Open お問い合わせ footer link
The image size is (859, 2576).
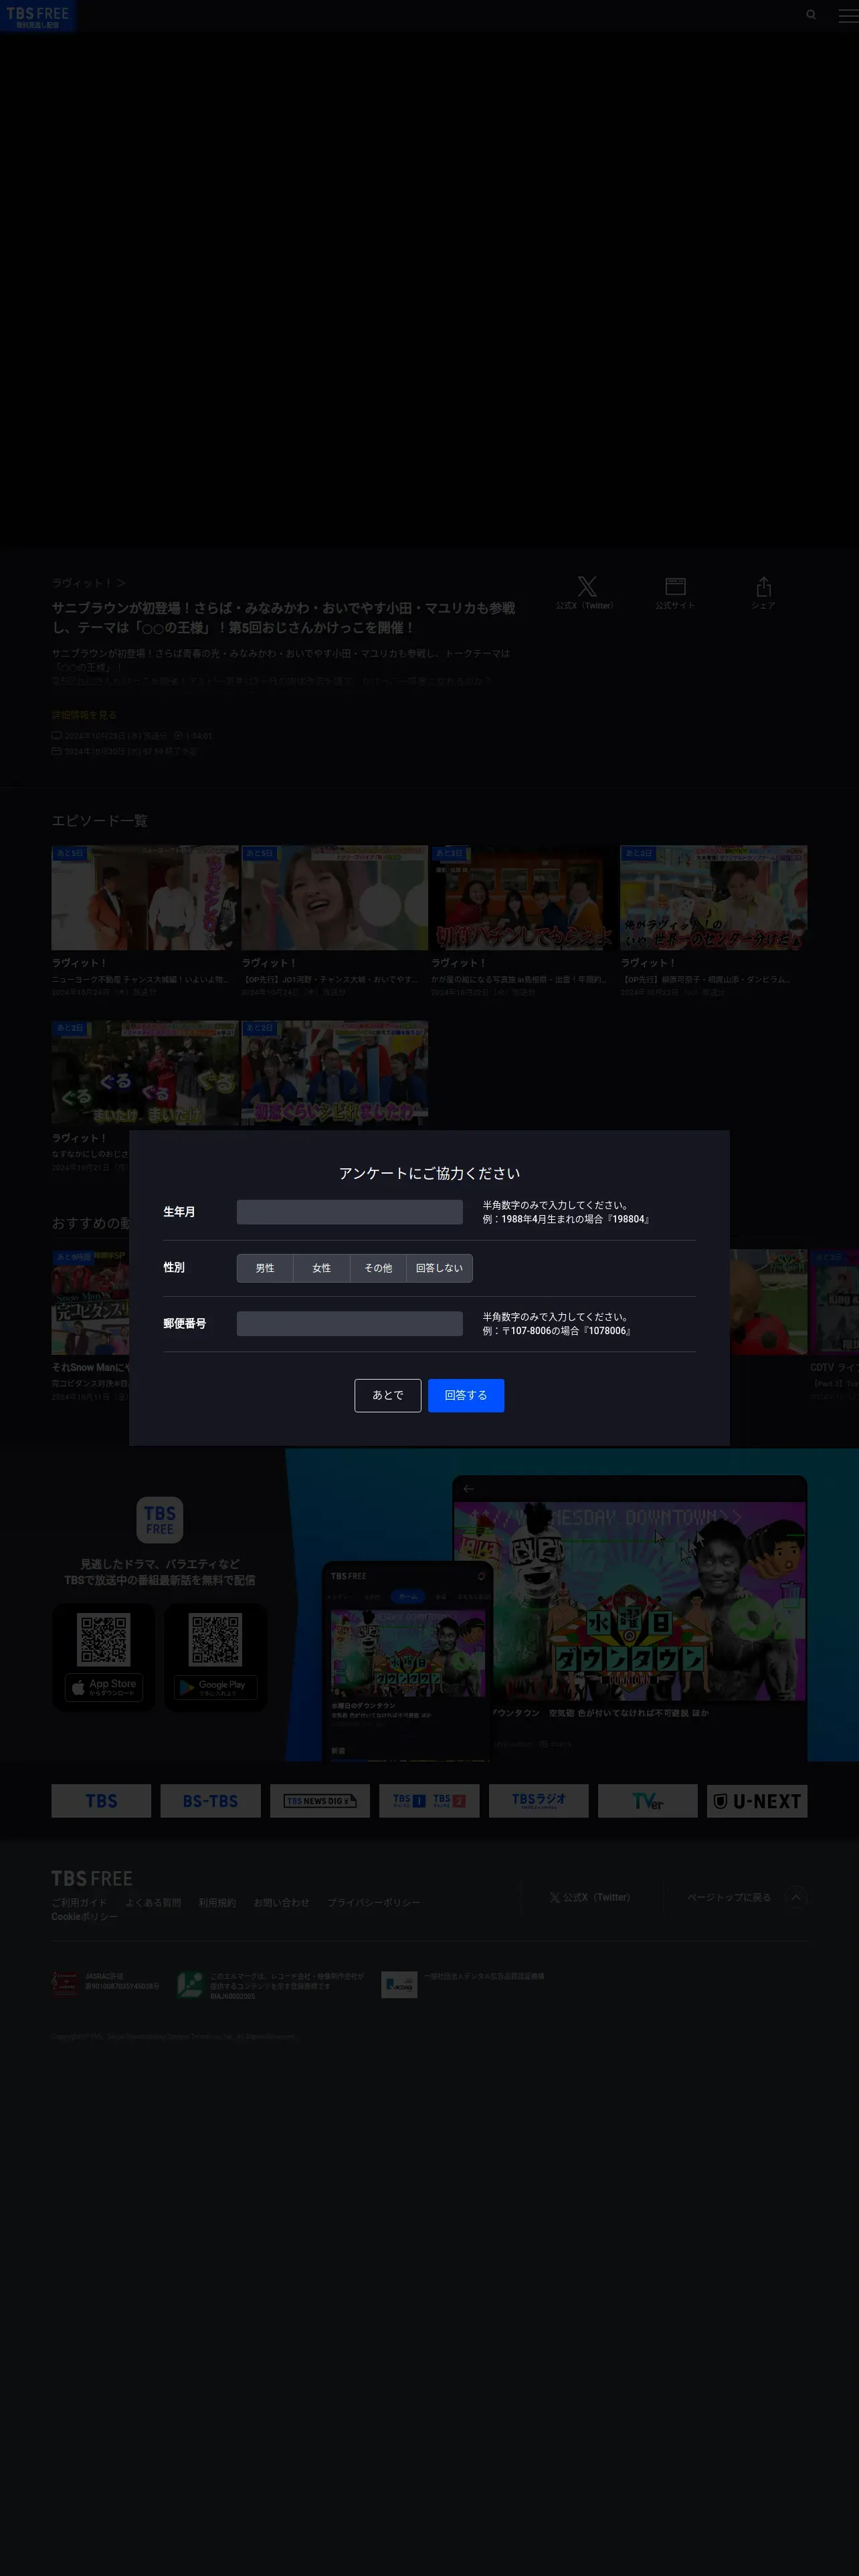click(281, 1902)
